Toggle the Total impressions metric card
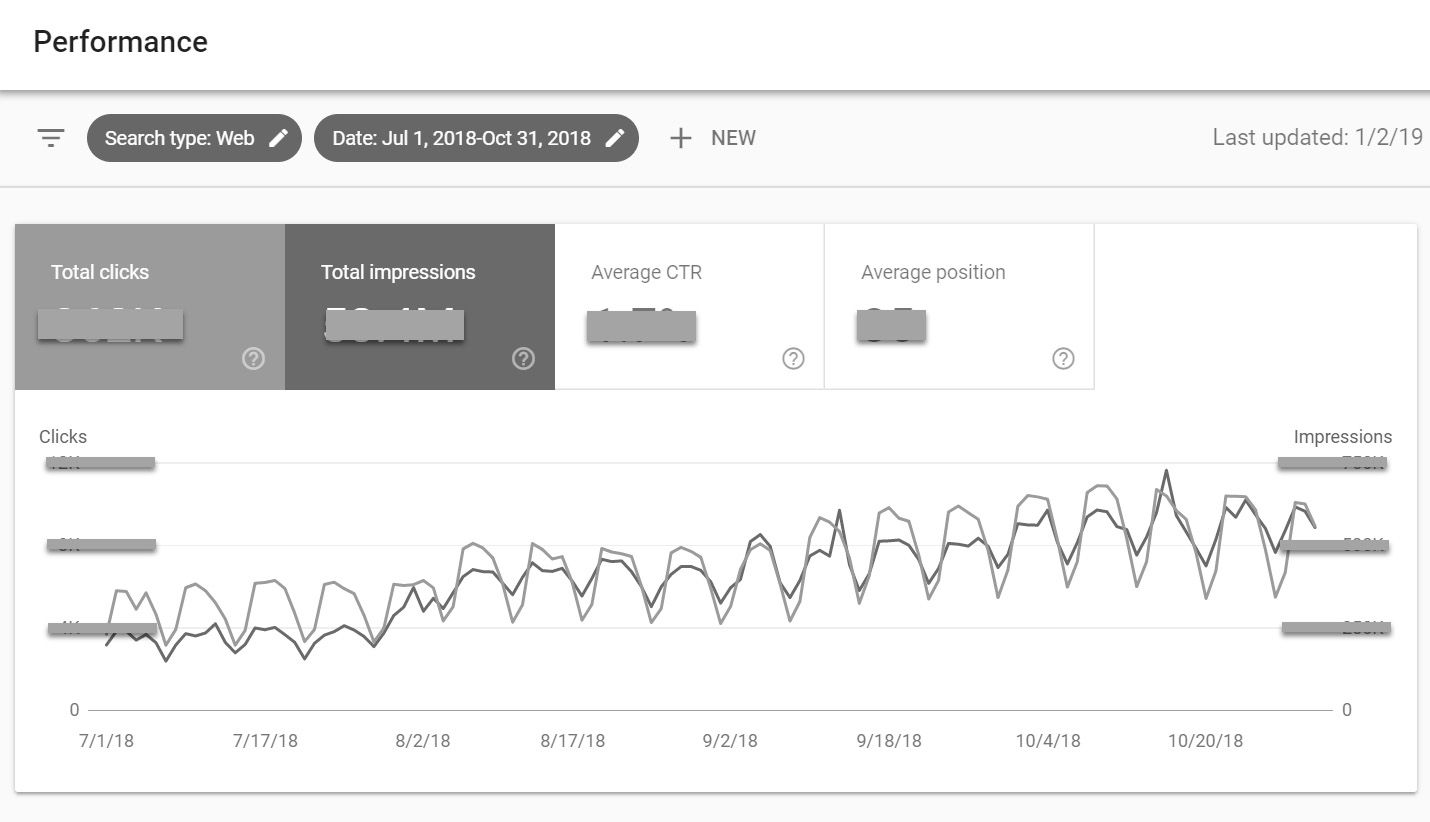This screenshot has height=822, width=1430. click(420, 307)
